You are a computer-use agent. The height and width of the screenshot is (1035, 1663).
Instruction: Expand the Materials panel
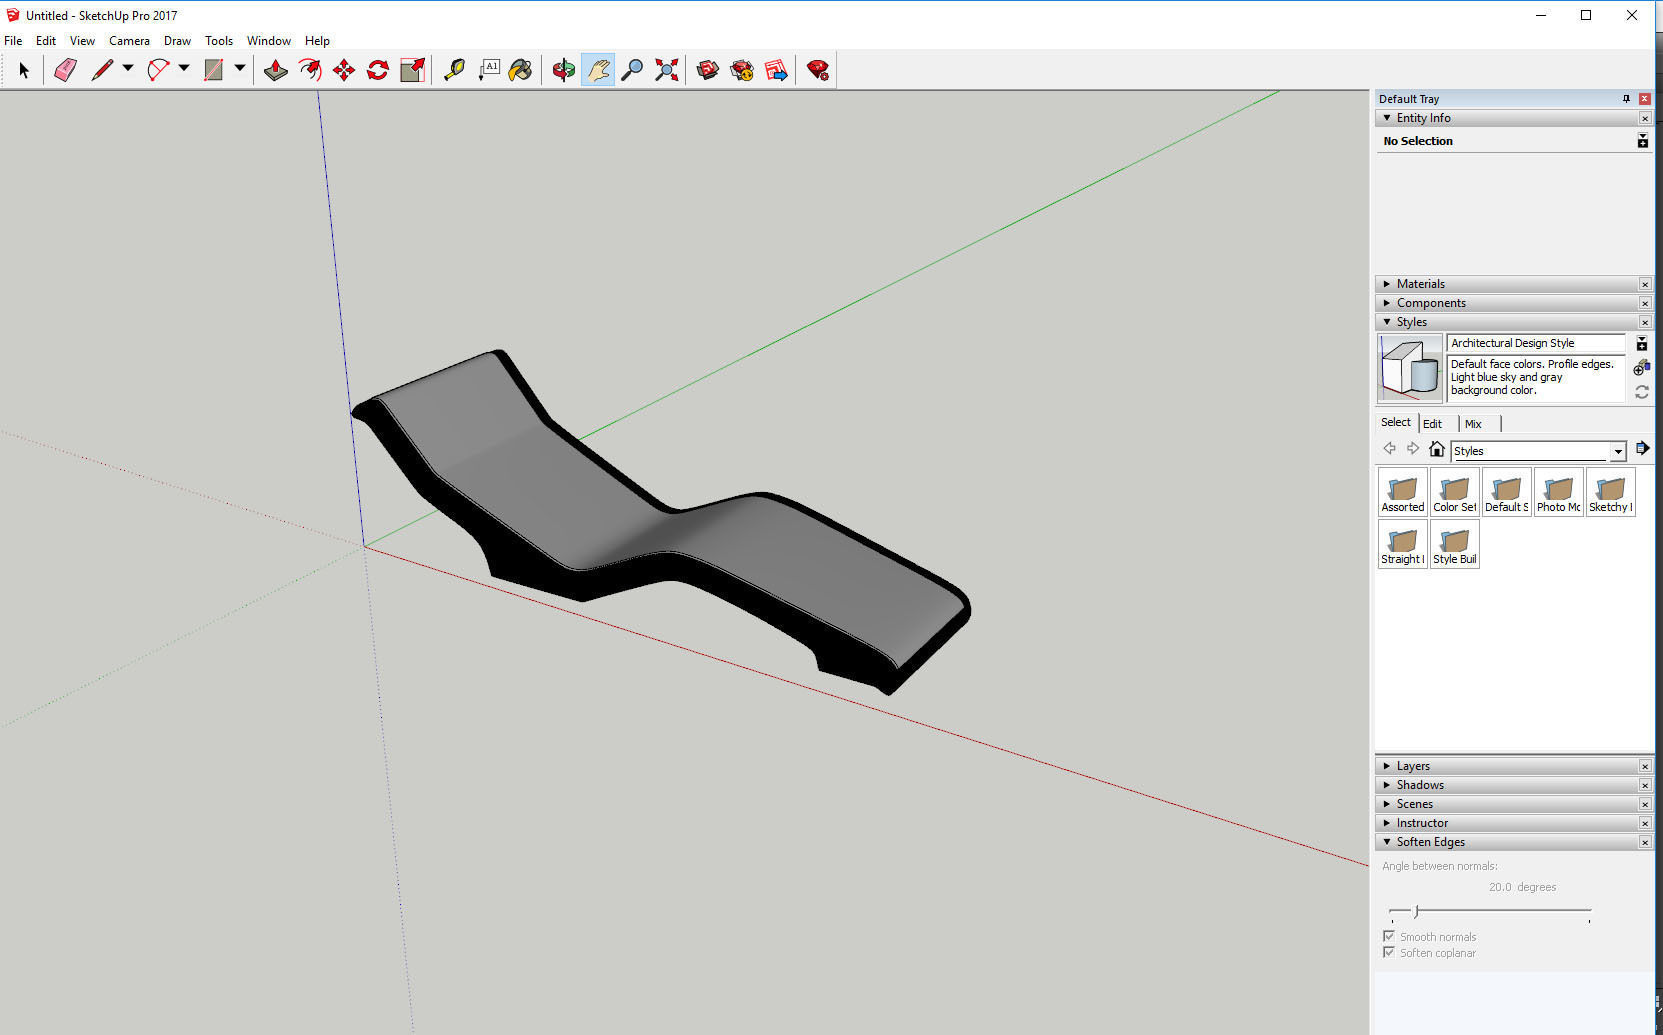[1387, 284]
